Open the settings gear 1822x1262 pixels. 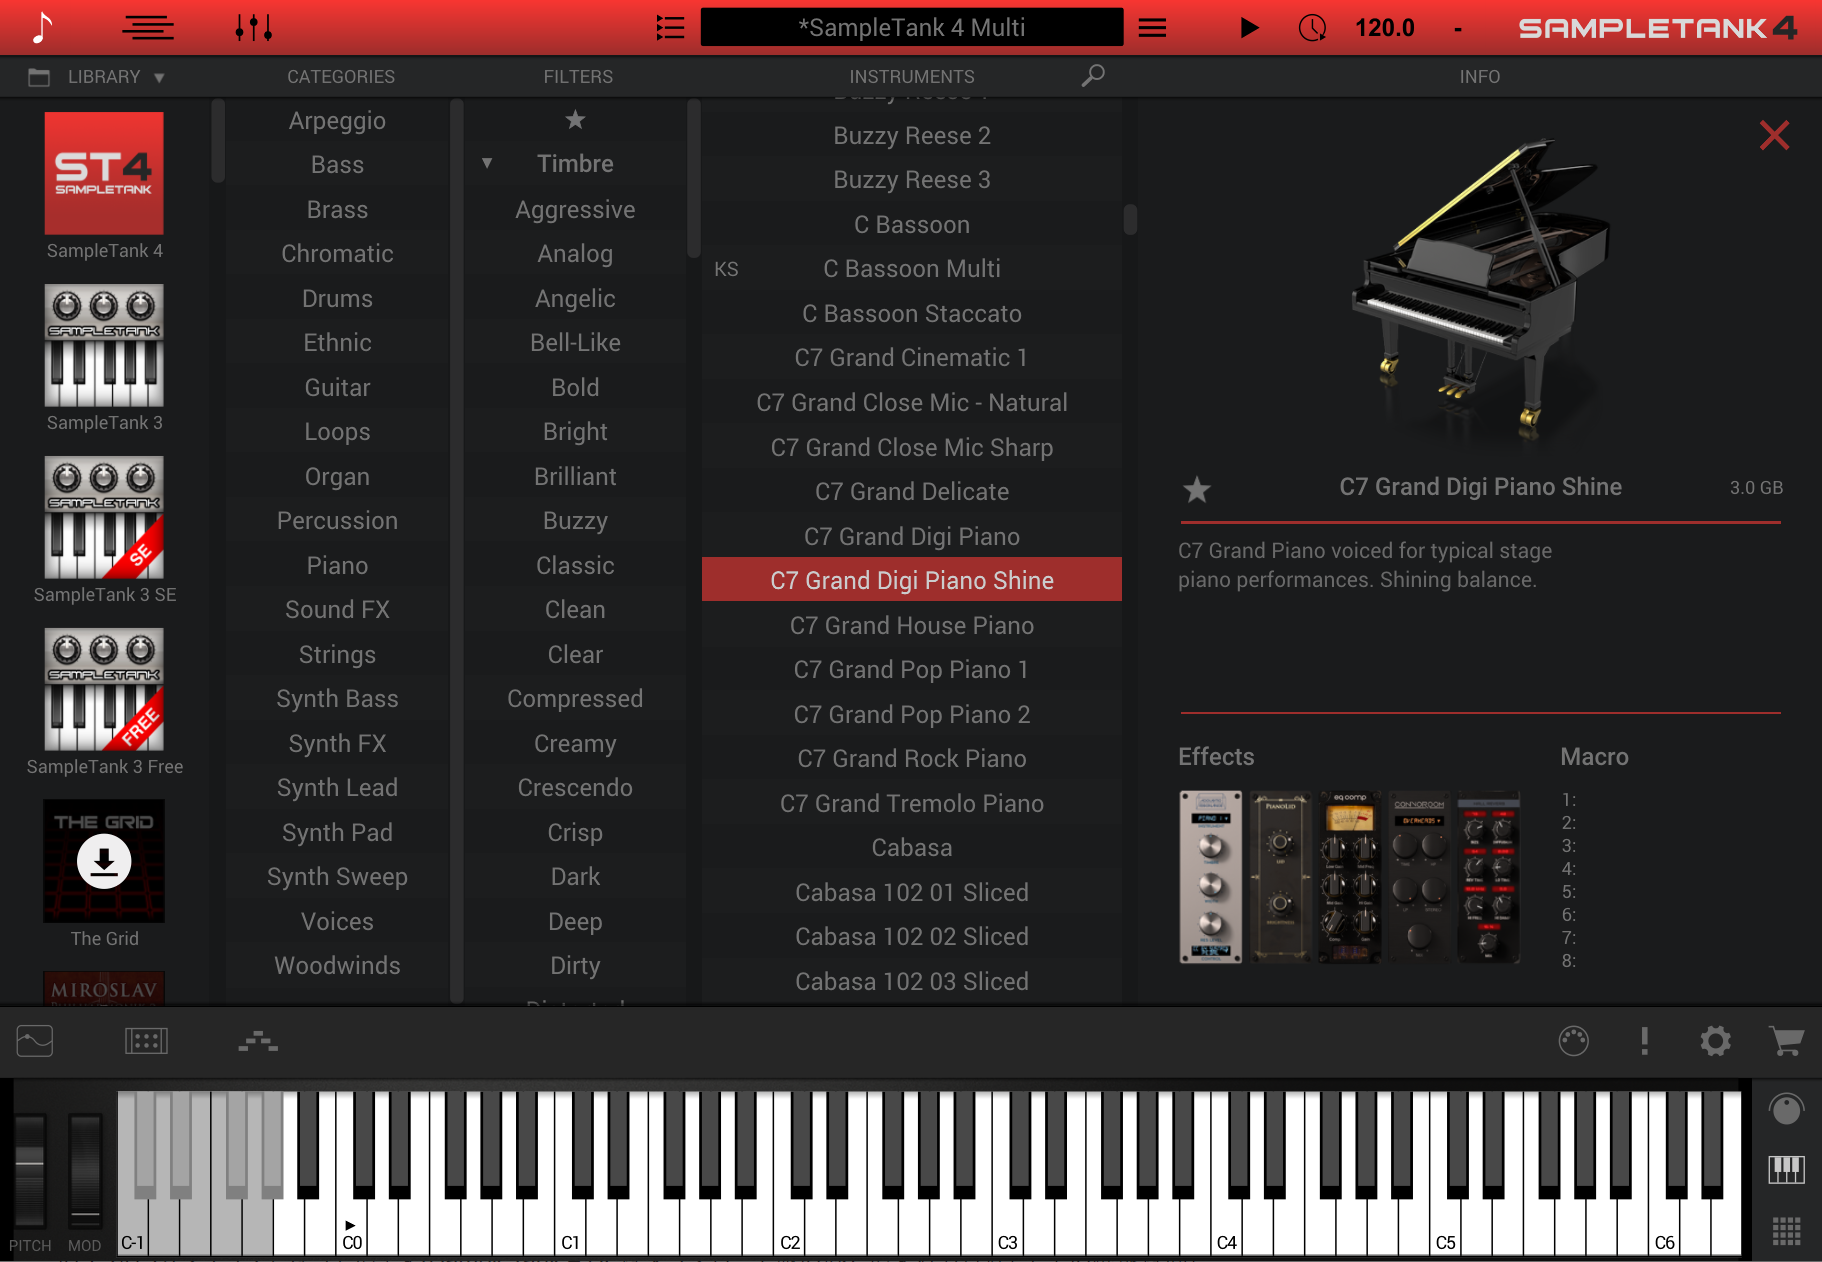1715,1041
